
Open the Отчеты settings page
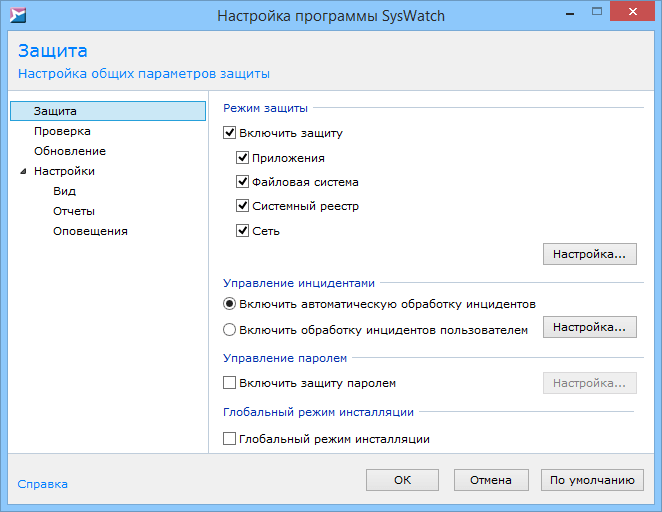point(74,211)
